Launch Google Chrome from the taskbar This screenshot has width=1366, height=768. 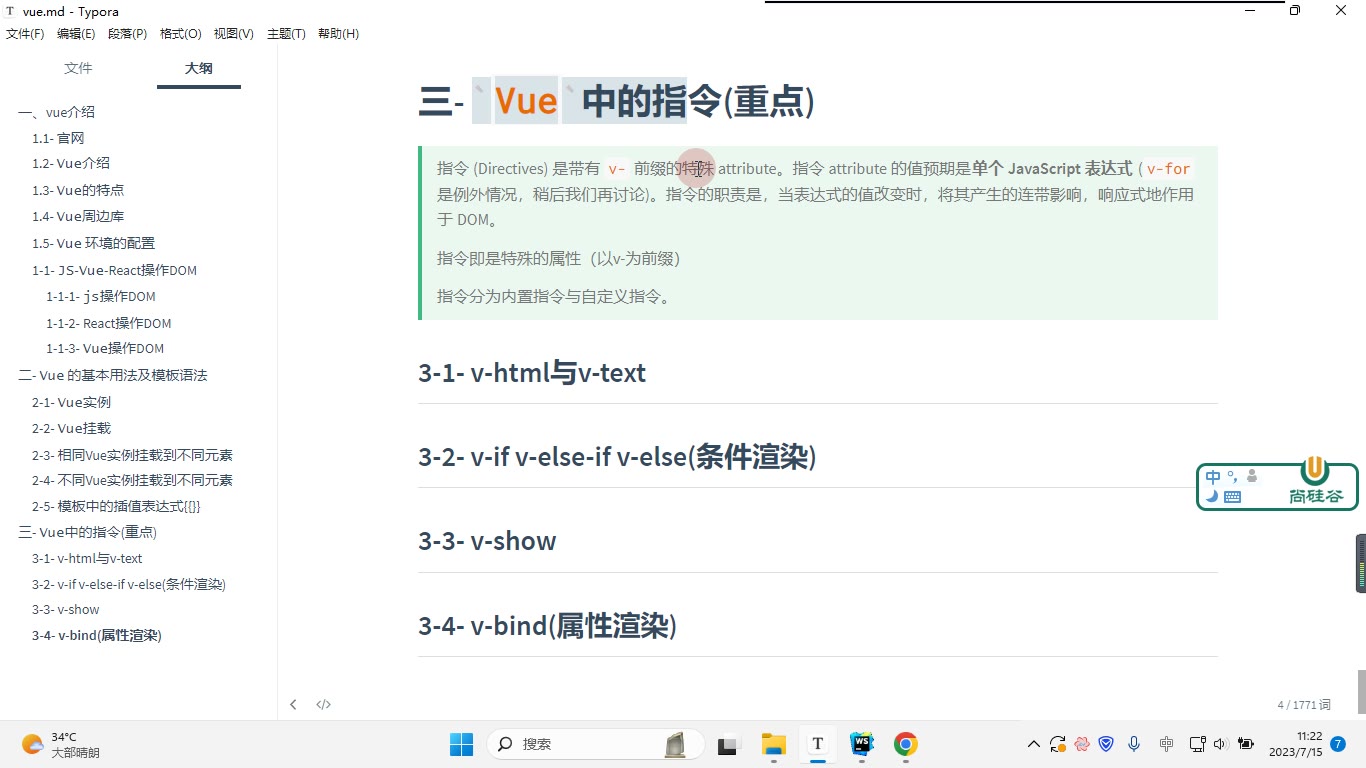click(x=906, y=744)
